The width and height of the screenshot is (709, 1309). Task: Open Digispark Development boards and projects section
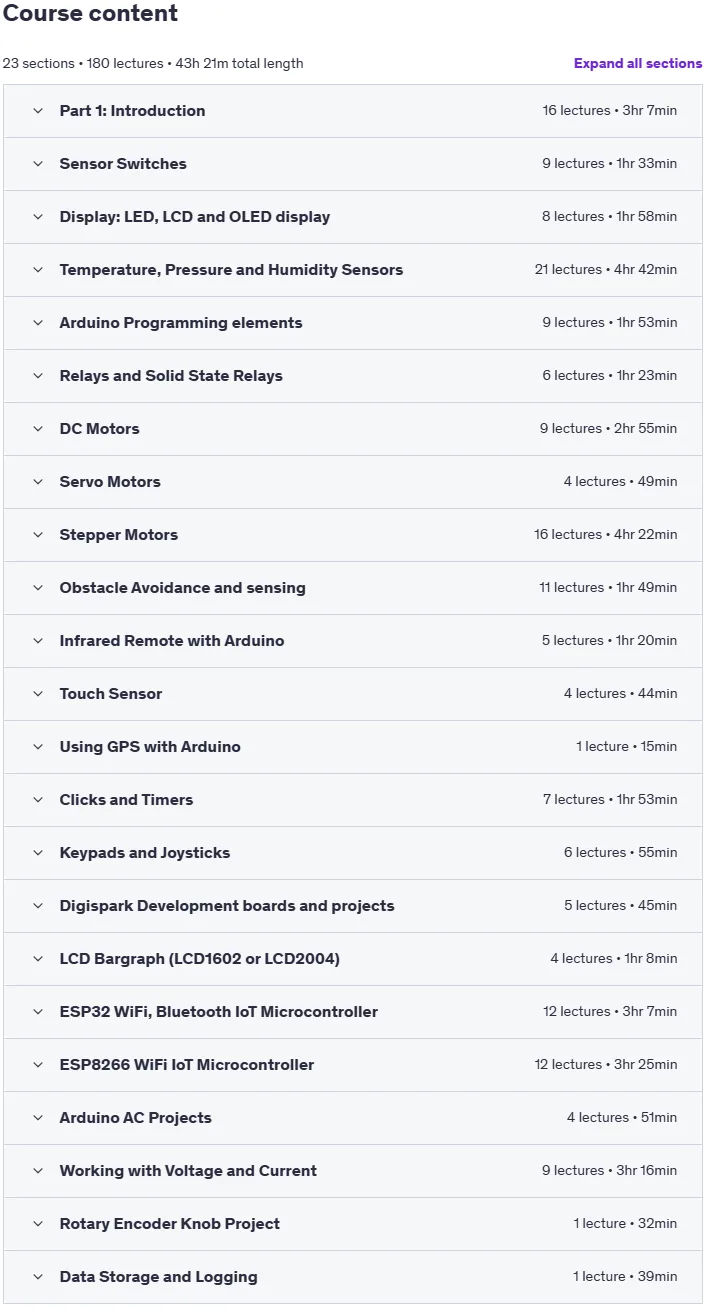pos(353,906)
